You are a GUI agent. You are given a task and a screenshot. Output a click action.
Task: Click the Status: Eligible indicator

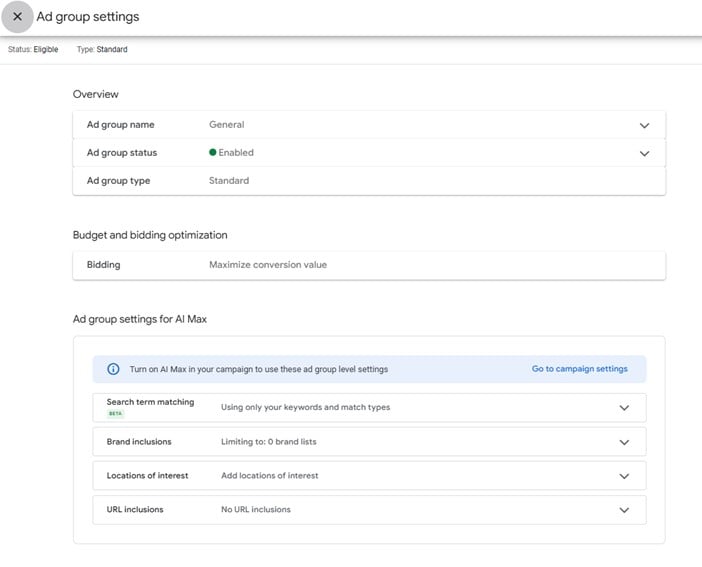[x=33, y=49]
